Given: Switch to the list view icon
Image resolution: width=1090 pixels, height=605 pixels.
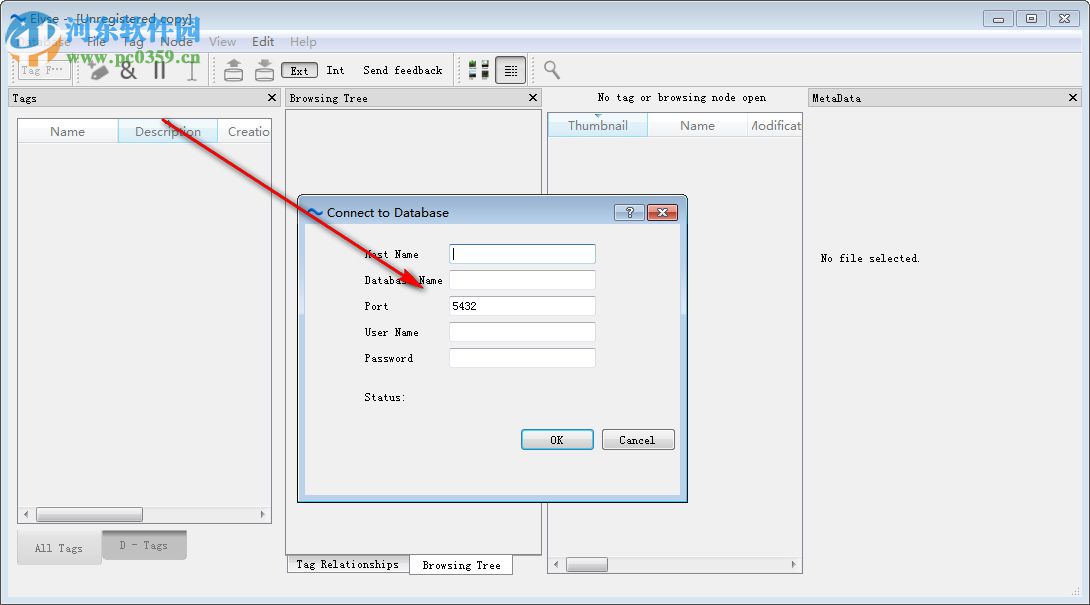Looking at the screenshot, I should click(x=510, y=70).
